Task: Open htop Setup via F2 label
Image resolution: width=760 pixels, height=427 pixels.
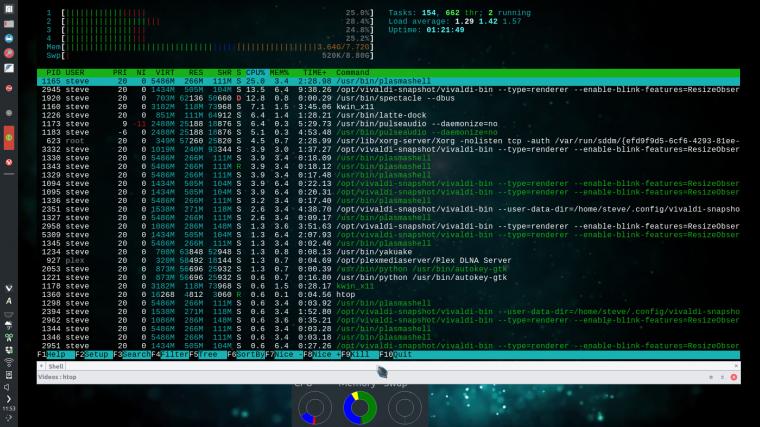Action: [94, 355]
